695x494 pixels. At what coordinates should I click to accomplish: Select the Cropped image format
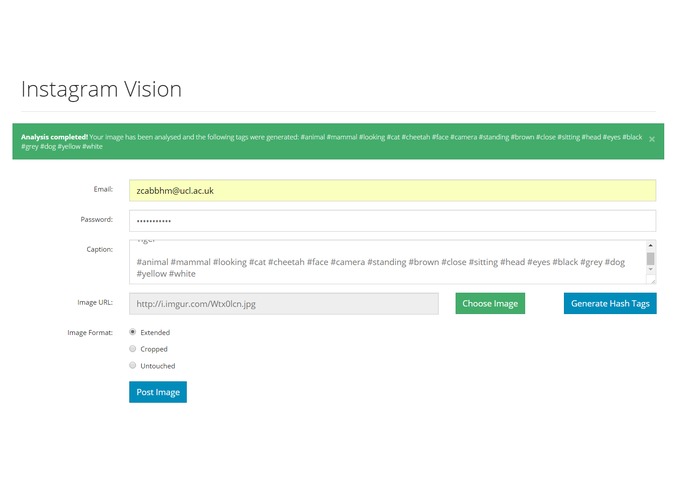tap(133, 349)
